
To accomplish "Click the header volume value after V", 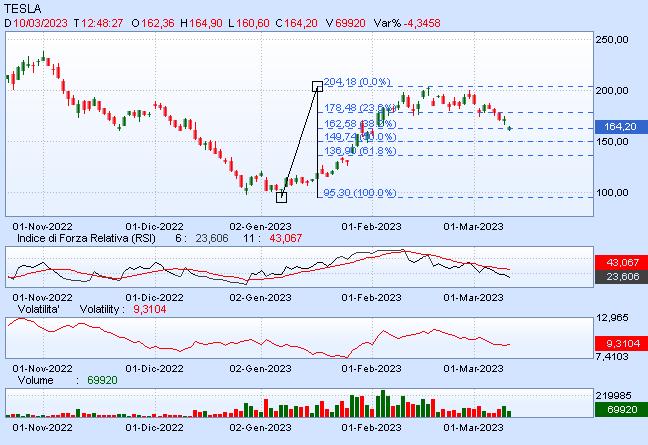I will point(350,23).
